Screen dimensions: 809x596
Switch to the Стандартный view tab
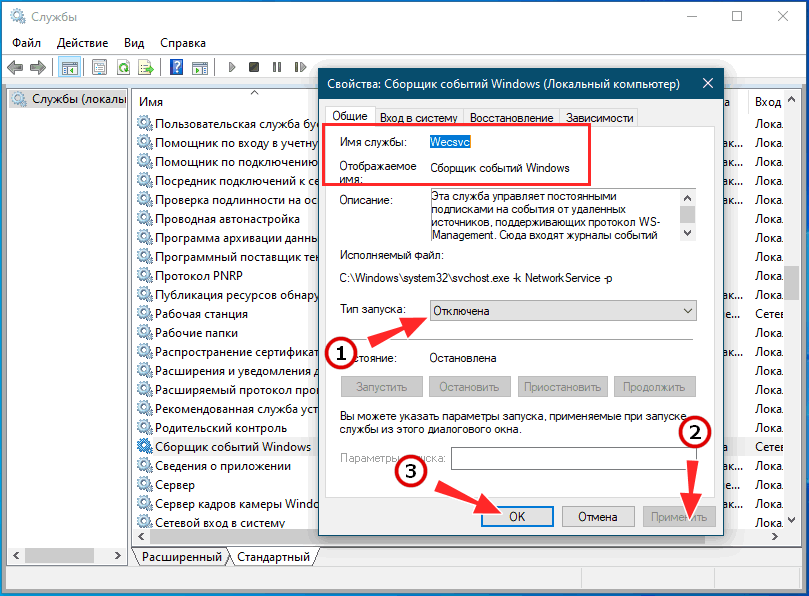click(x=273, y=557)
